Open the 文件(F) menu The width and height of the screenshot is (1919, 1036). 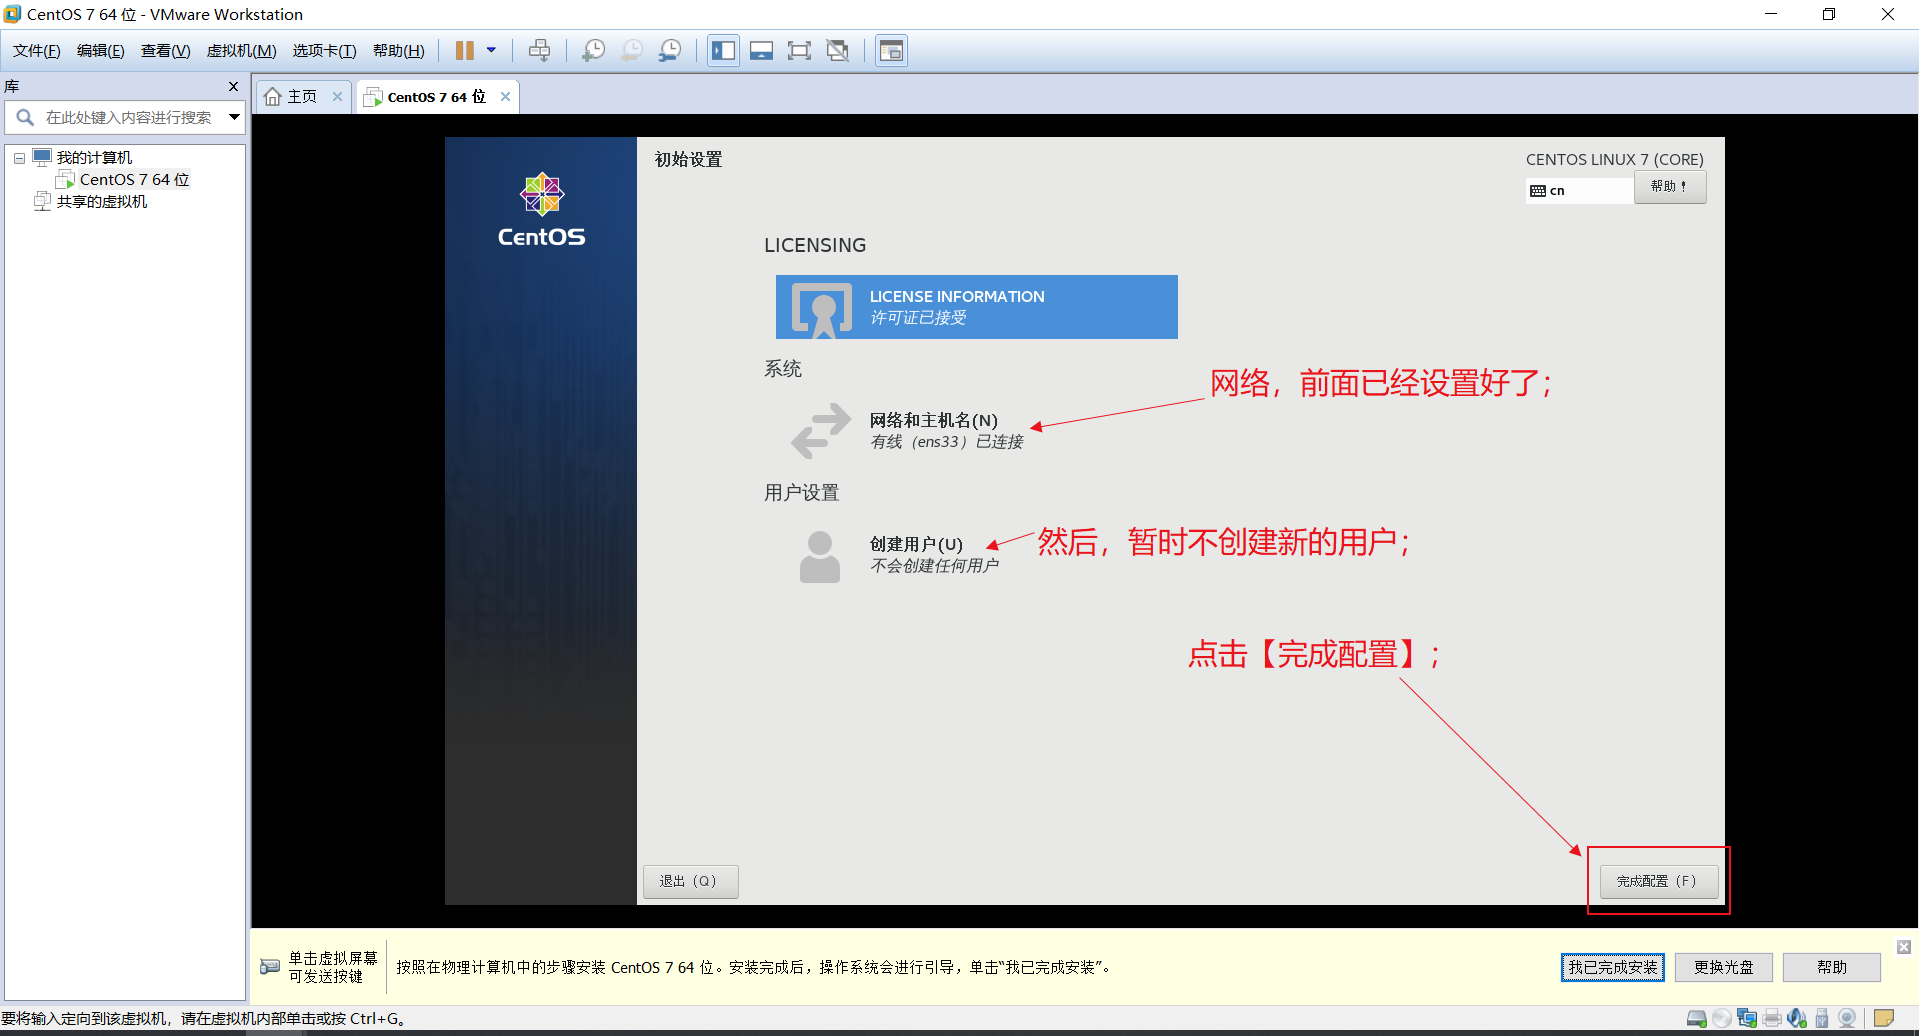click(x=37, y=51)
